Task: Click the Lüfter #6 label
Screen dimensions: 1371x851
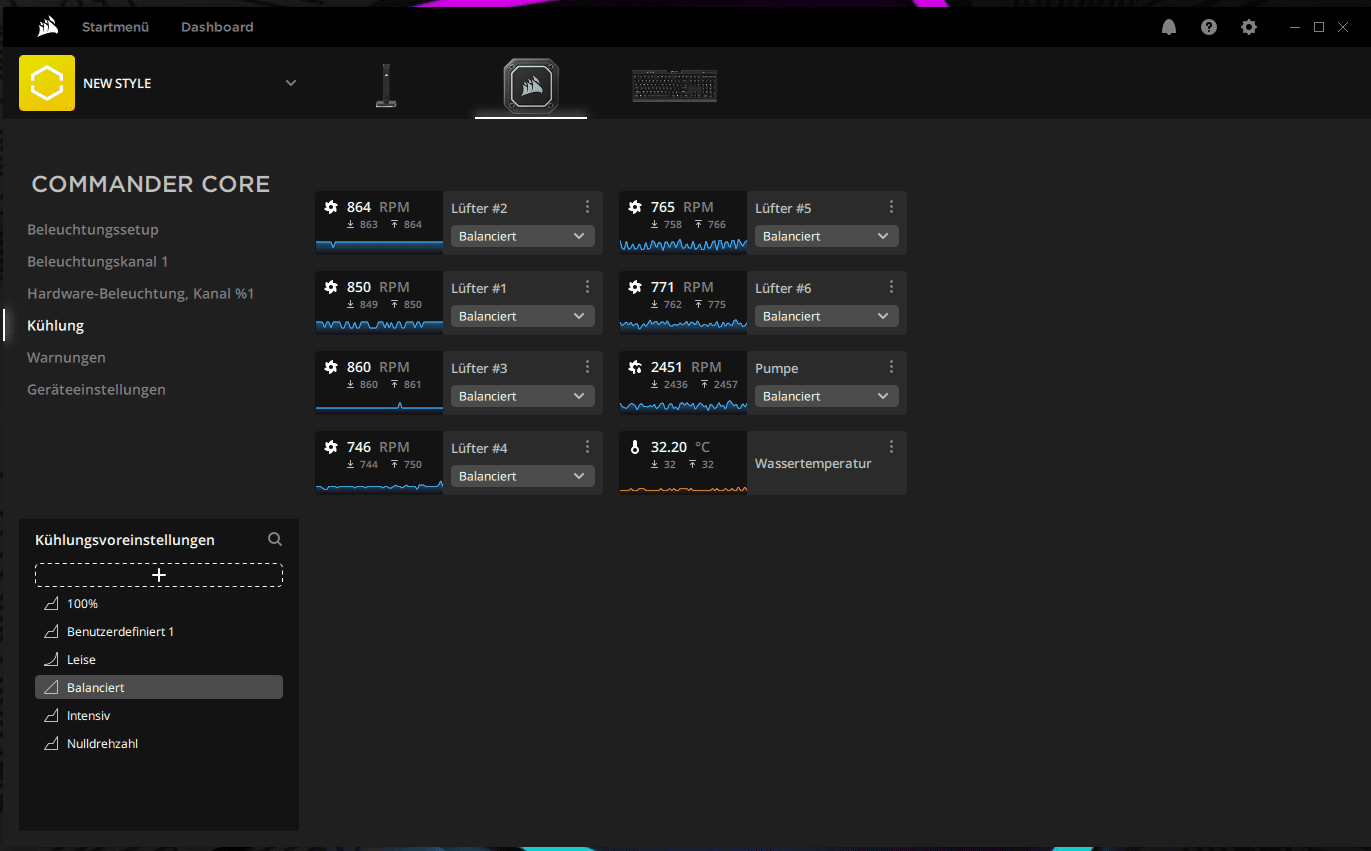Action: click(783, 288)
